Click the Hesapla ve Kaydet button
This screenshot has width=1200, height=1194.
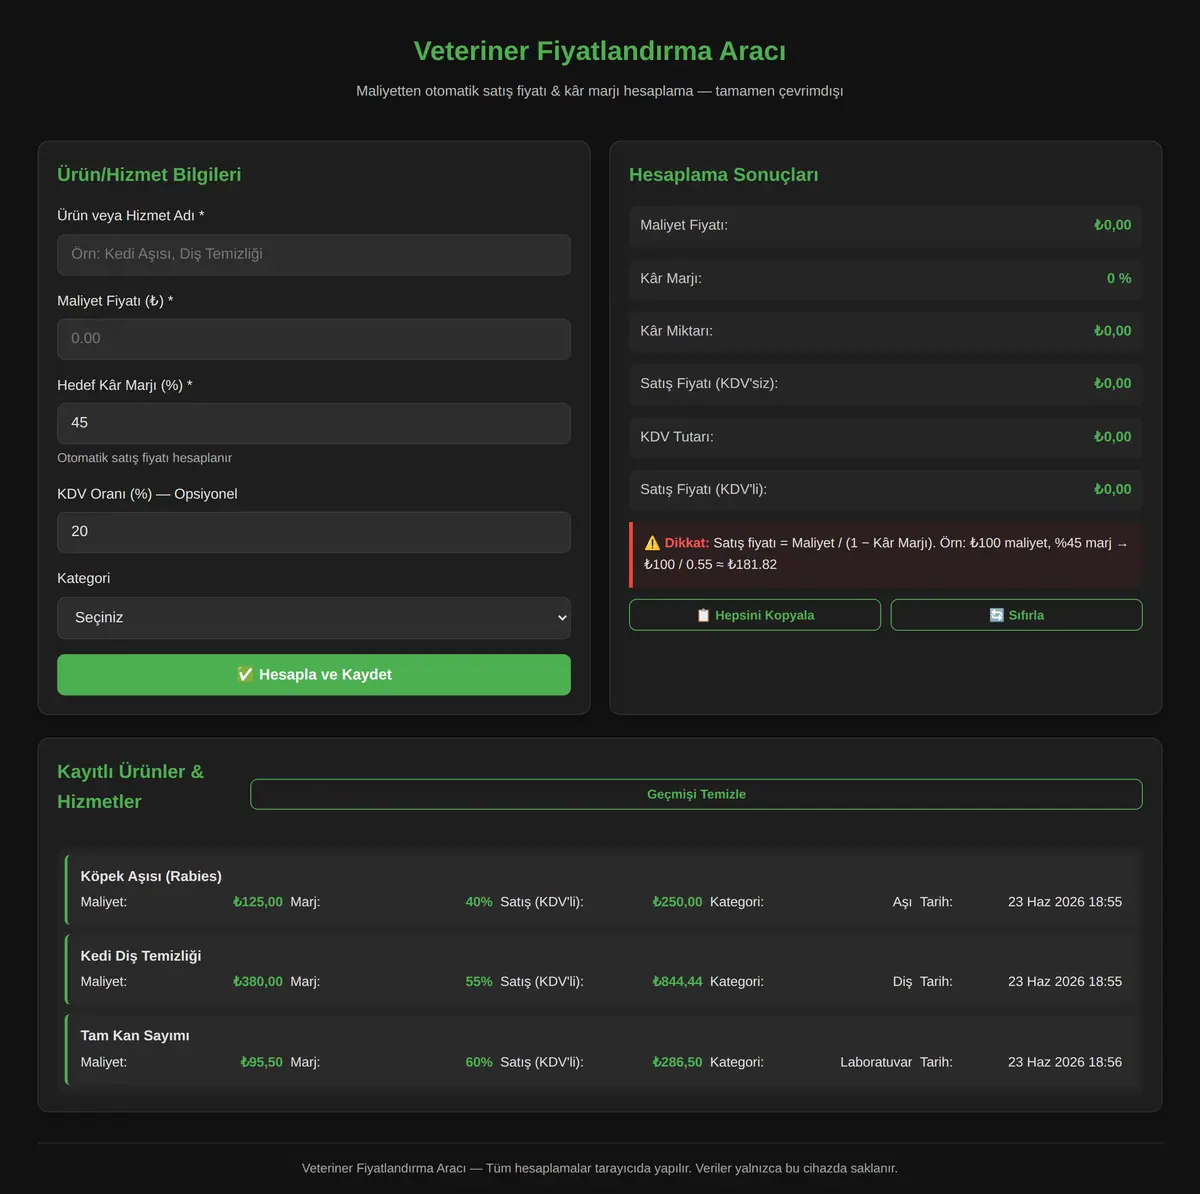pyautogui.click(x=314, y=675)
